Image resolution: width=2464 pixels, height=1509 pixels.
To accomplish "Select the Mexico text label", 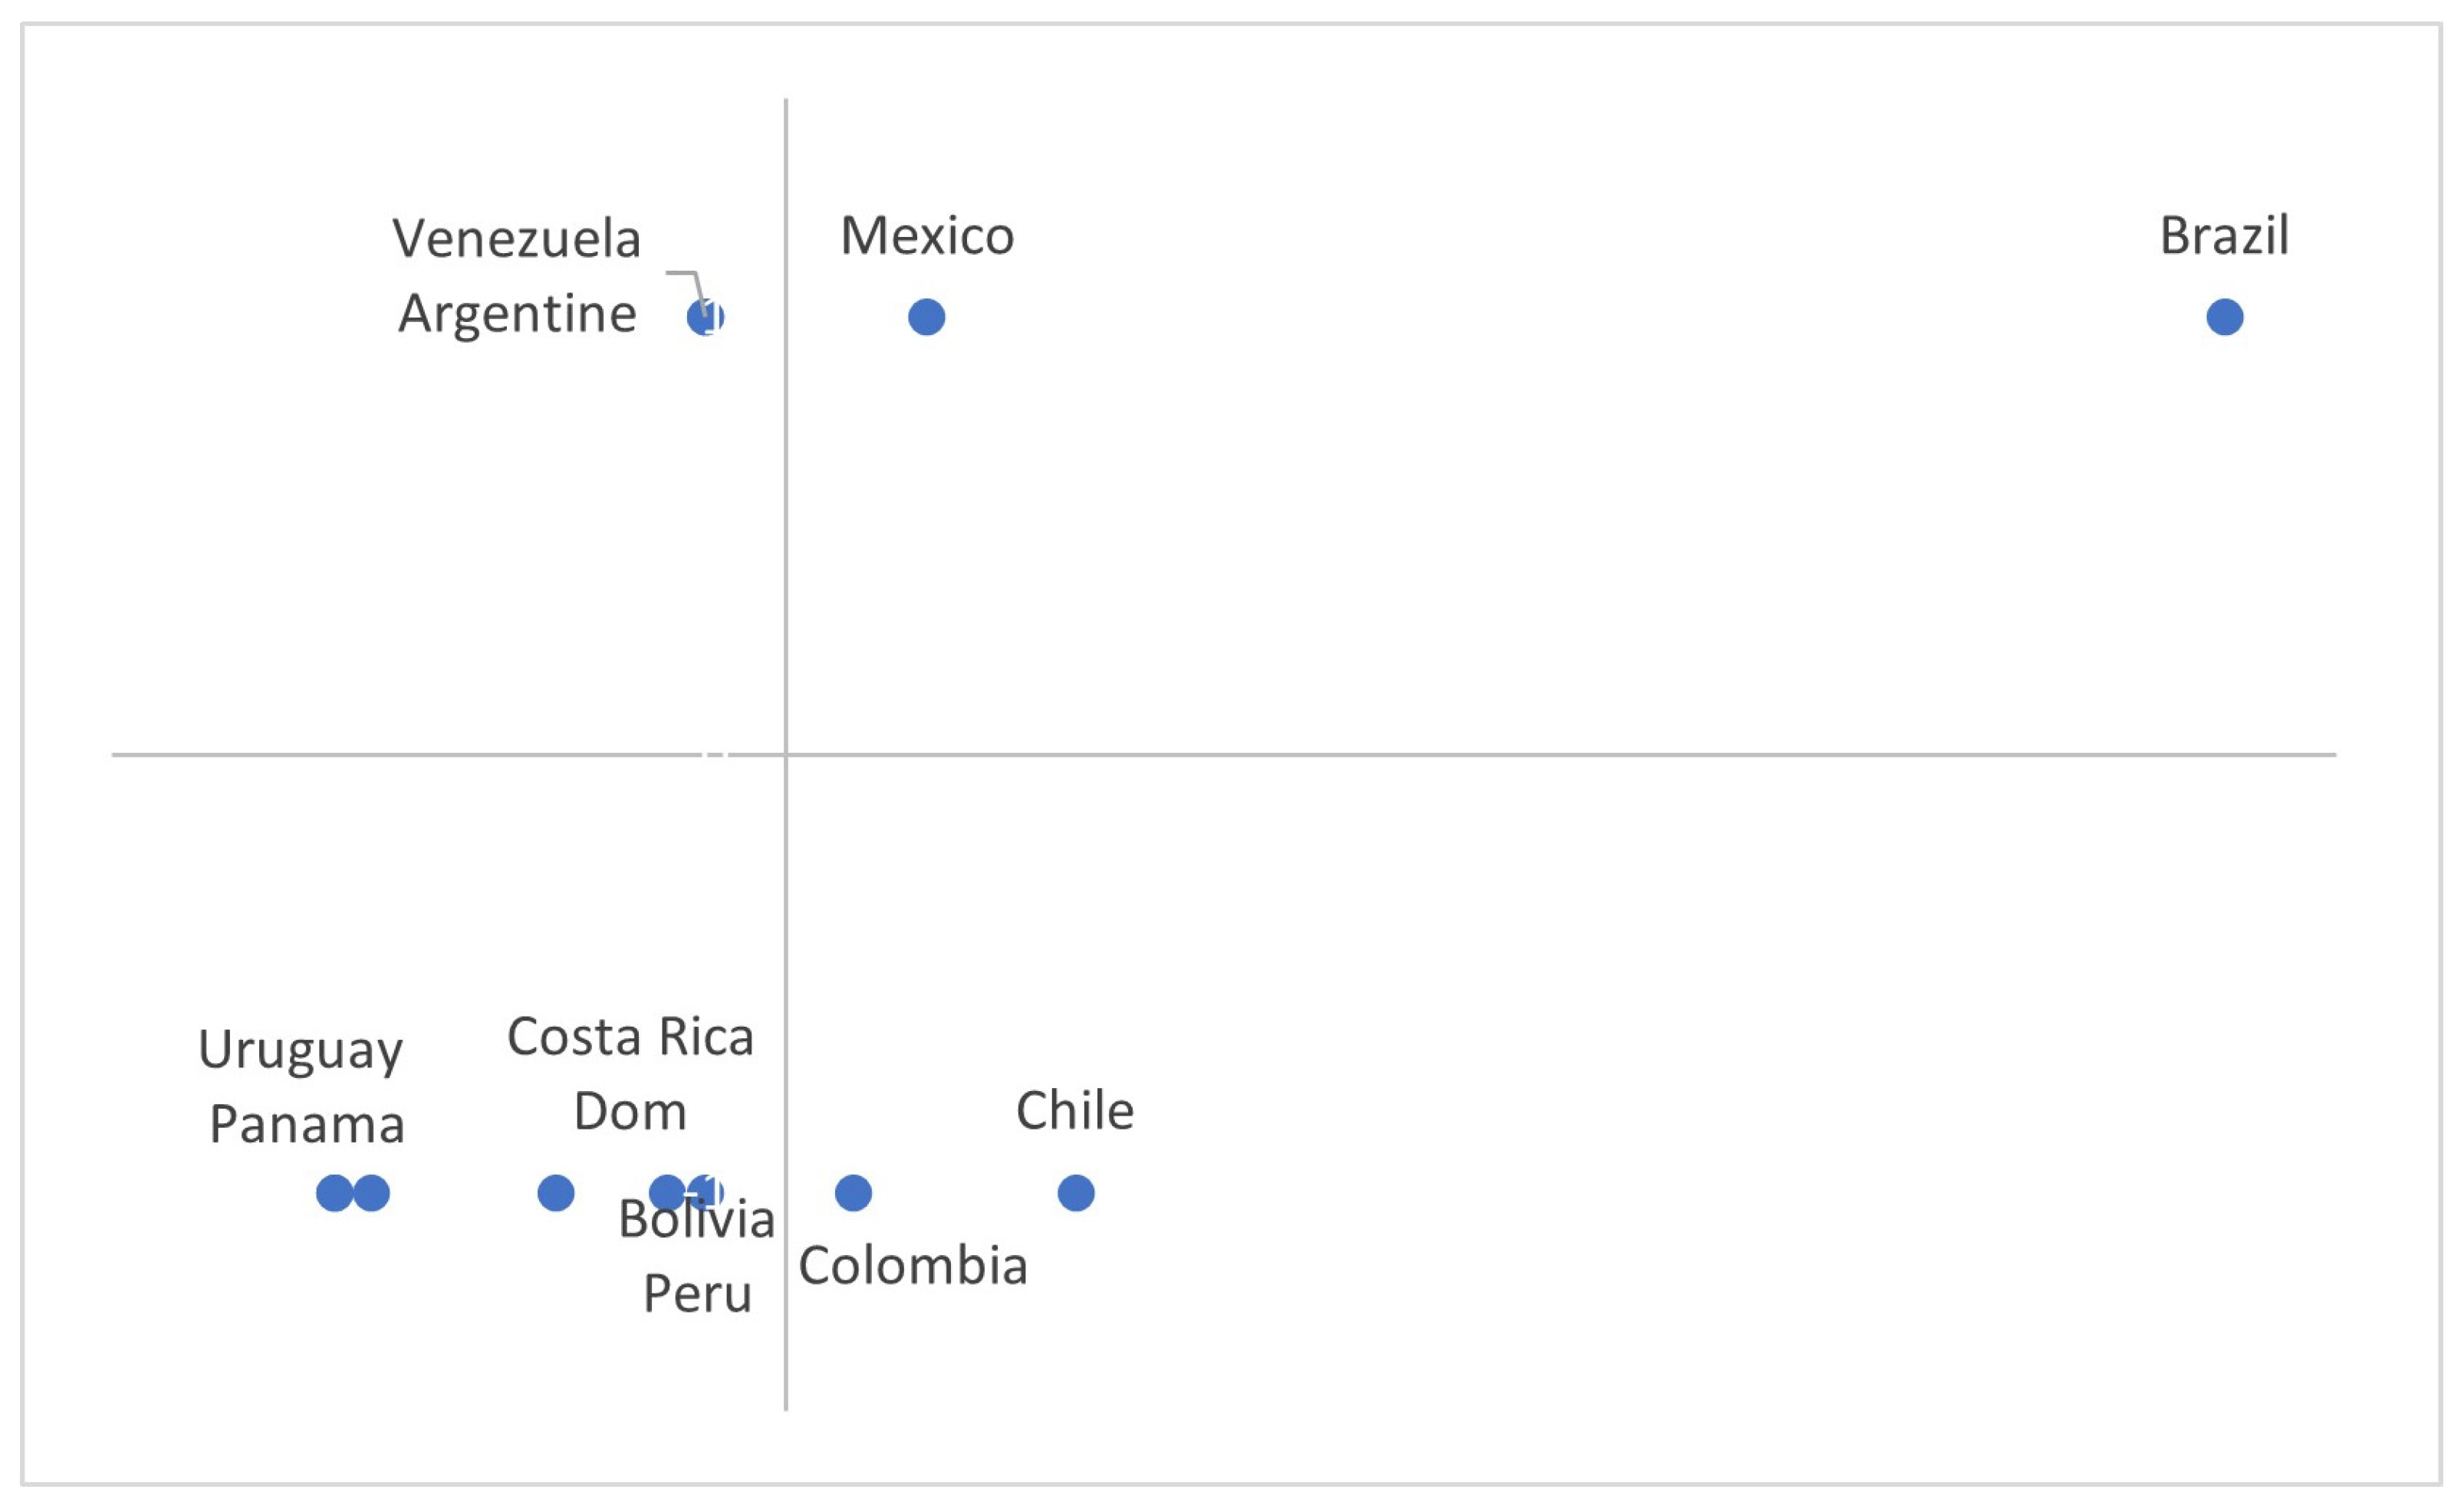I will [x=927, y=236].
